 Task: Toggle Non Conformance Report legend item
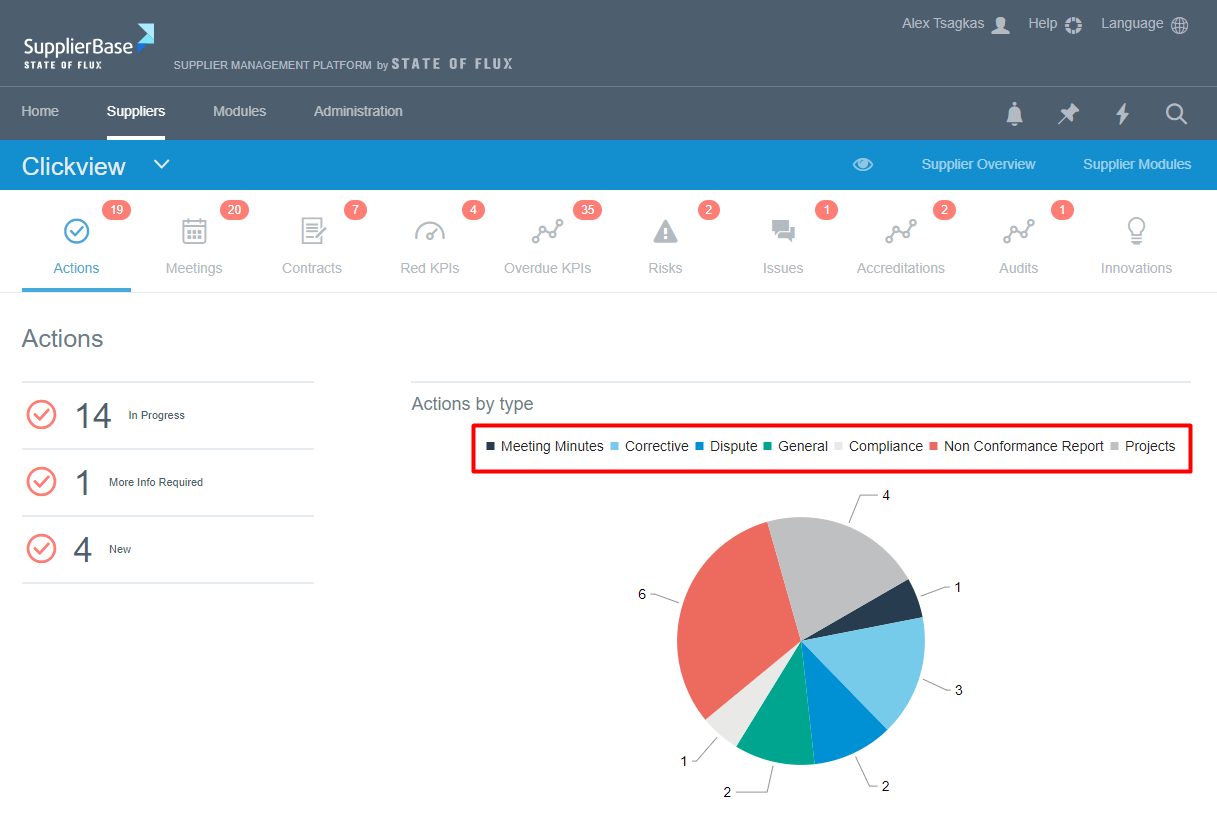pos(1017,446)
